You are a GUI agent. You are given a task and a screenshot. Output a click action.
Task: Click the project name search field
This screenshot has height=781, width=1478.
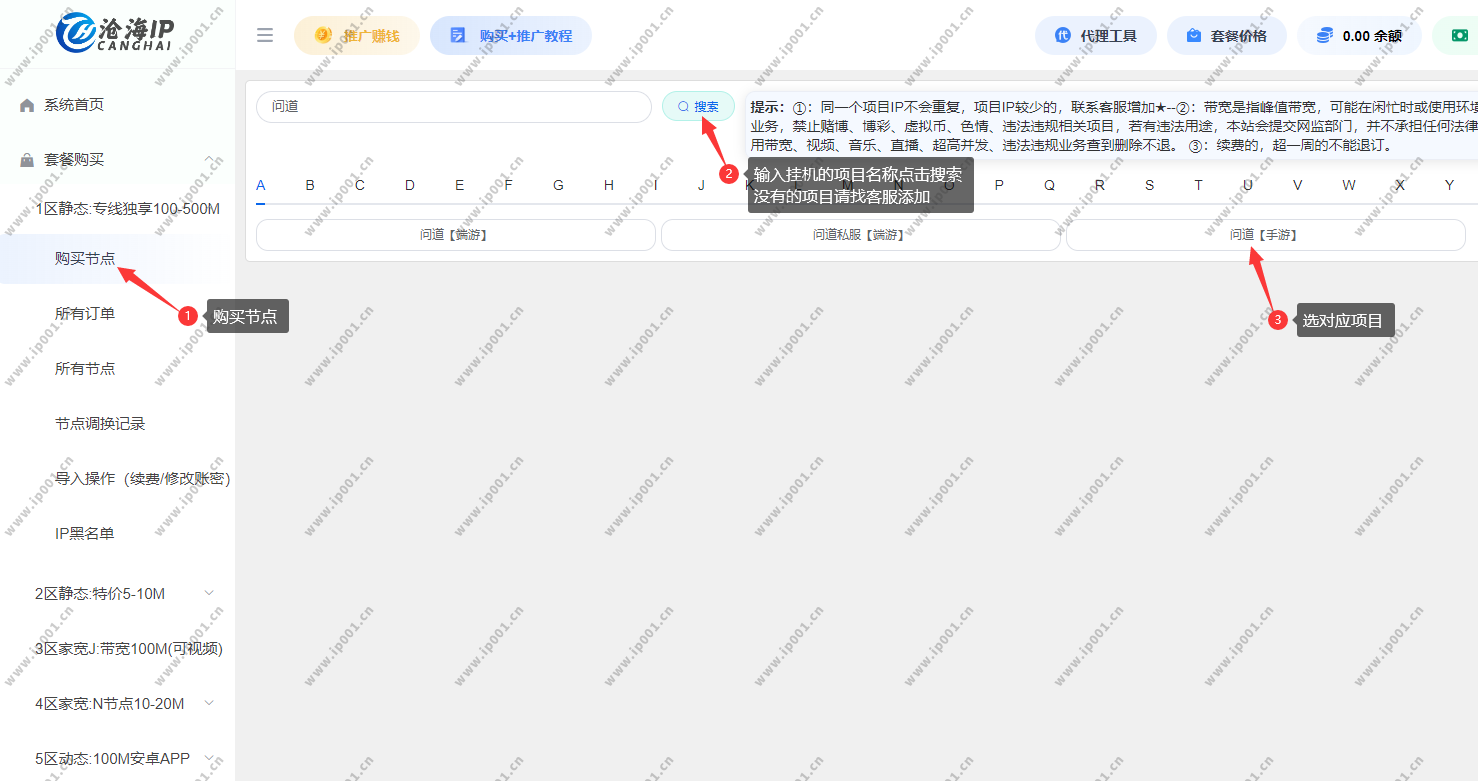(x=453, y=107)
